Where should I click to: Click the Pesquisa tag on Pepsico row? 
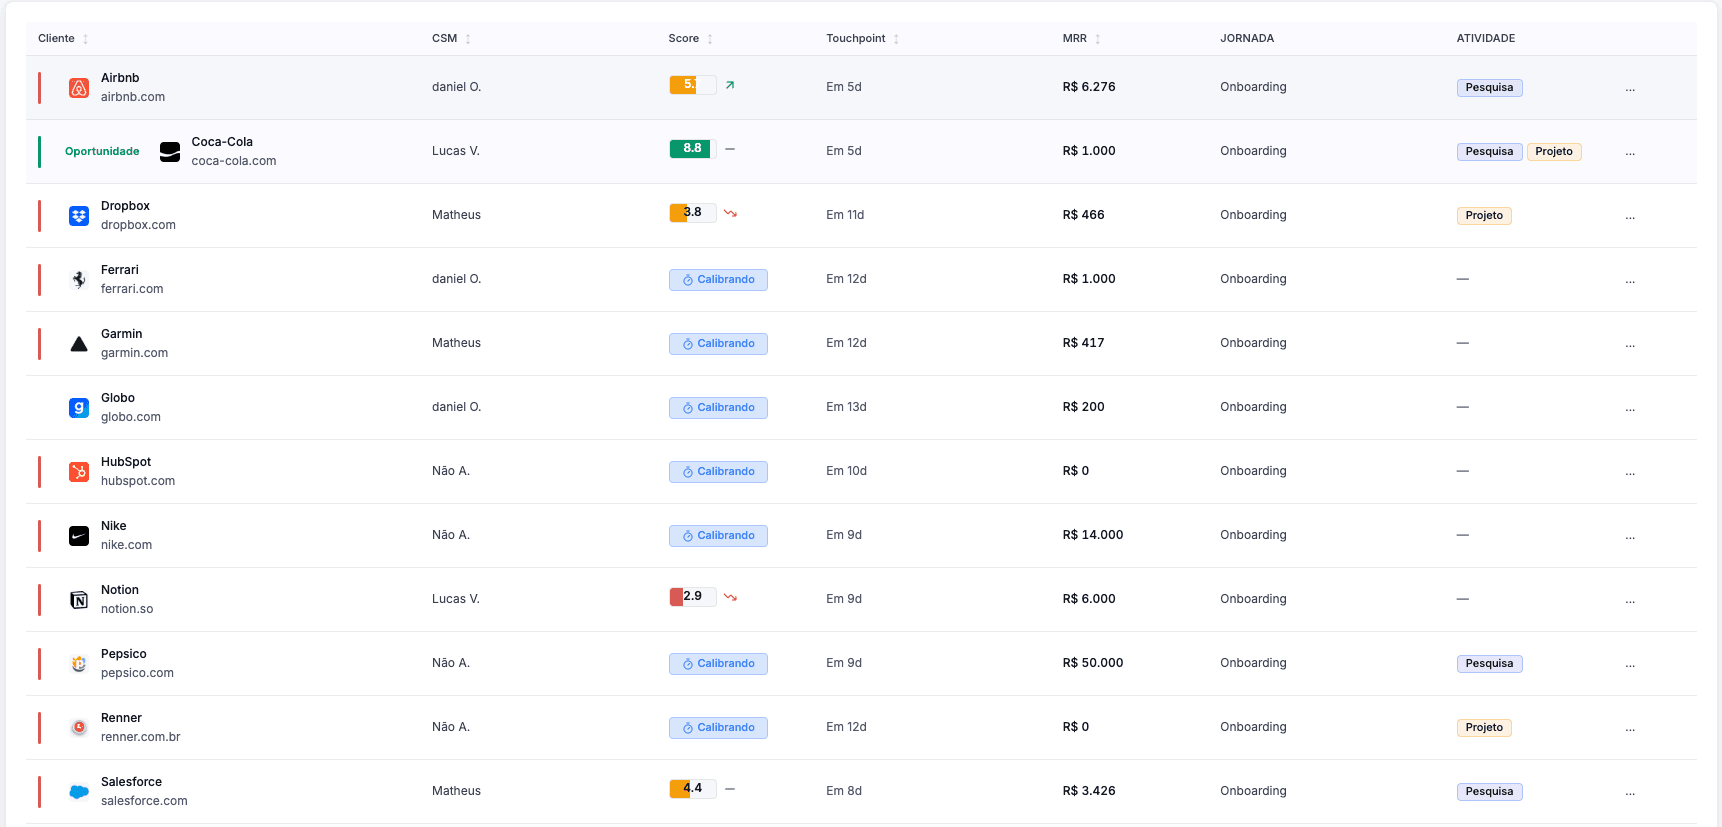coord(1489,664)
